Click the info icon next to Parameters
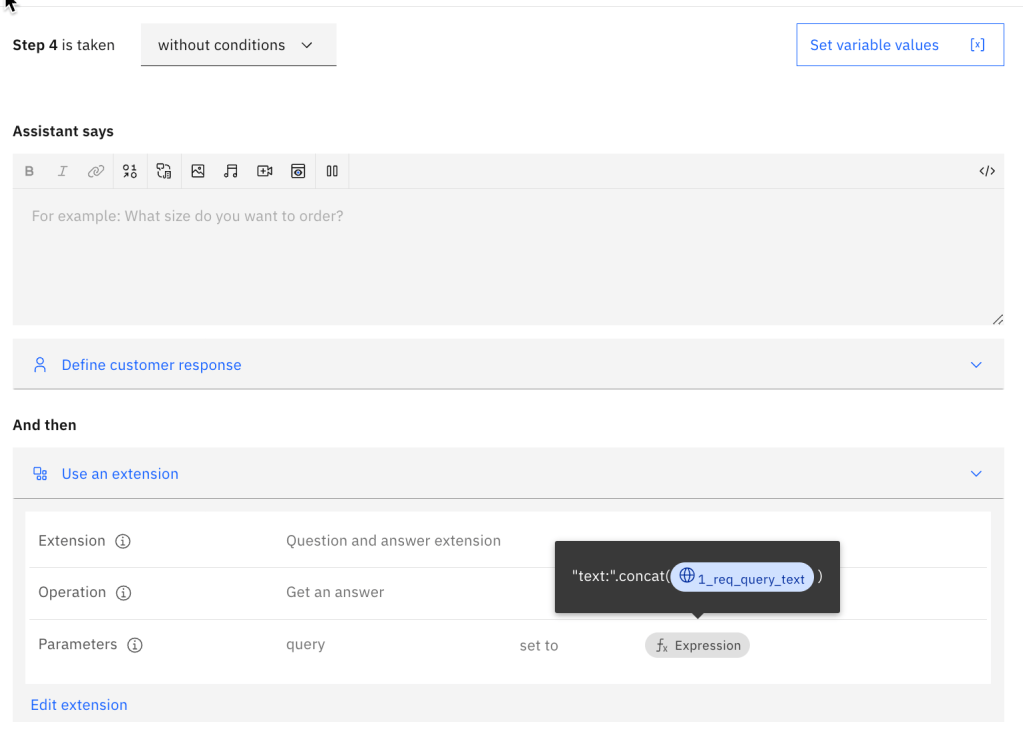The height and width of the screenshot is (748, 1023). click(x=135, y=645)
